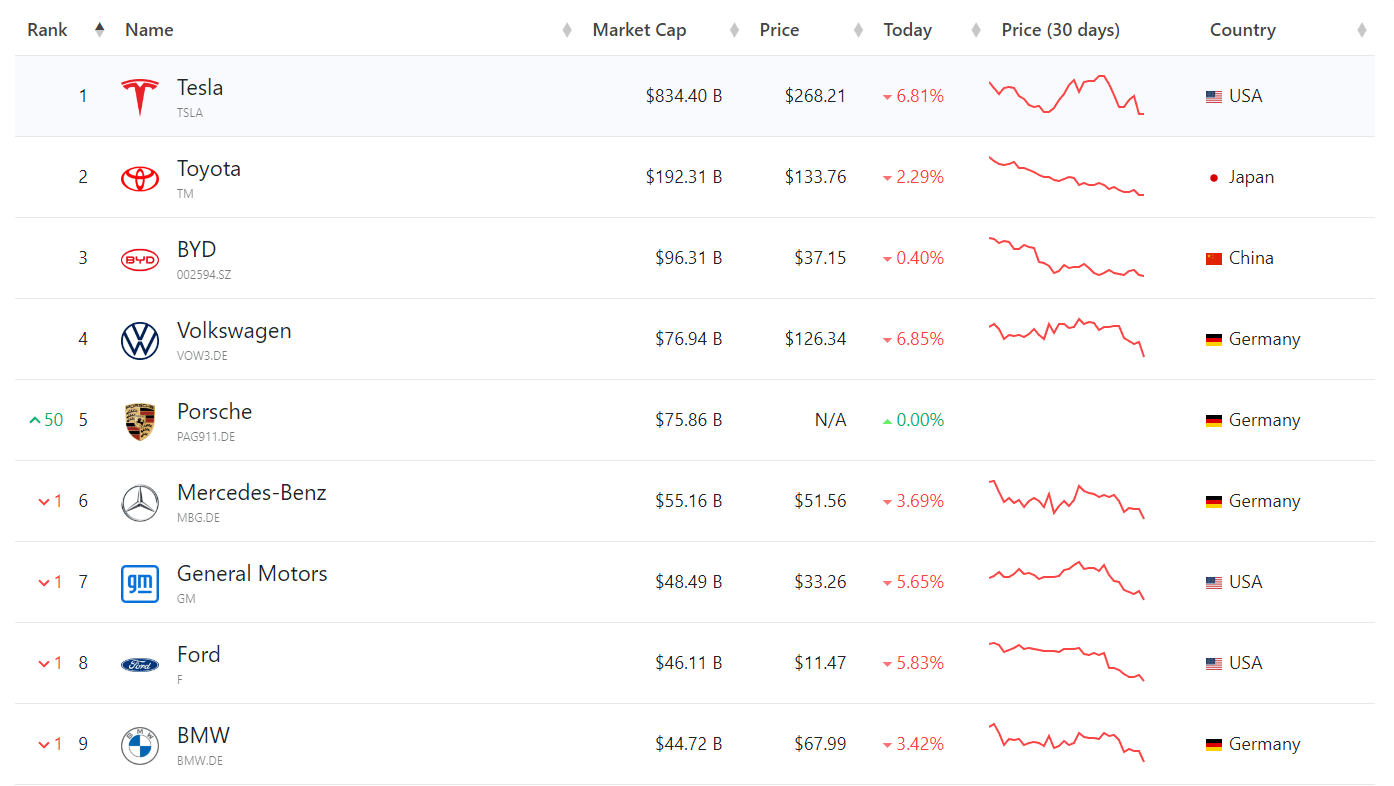Screen dimensions: 1394x786
Task: Click the BYD logo icon
Action: [x=140, y=259]
